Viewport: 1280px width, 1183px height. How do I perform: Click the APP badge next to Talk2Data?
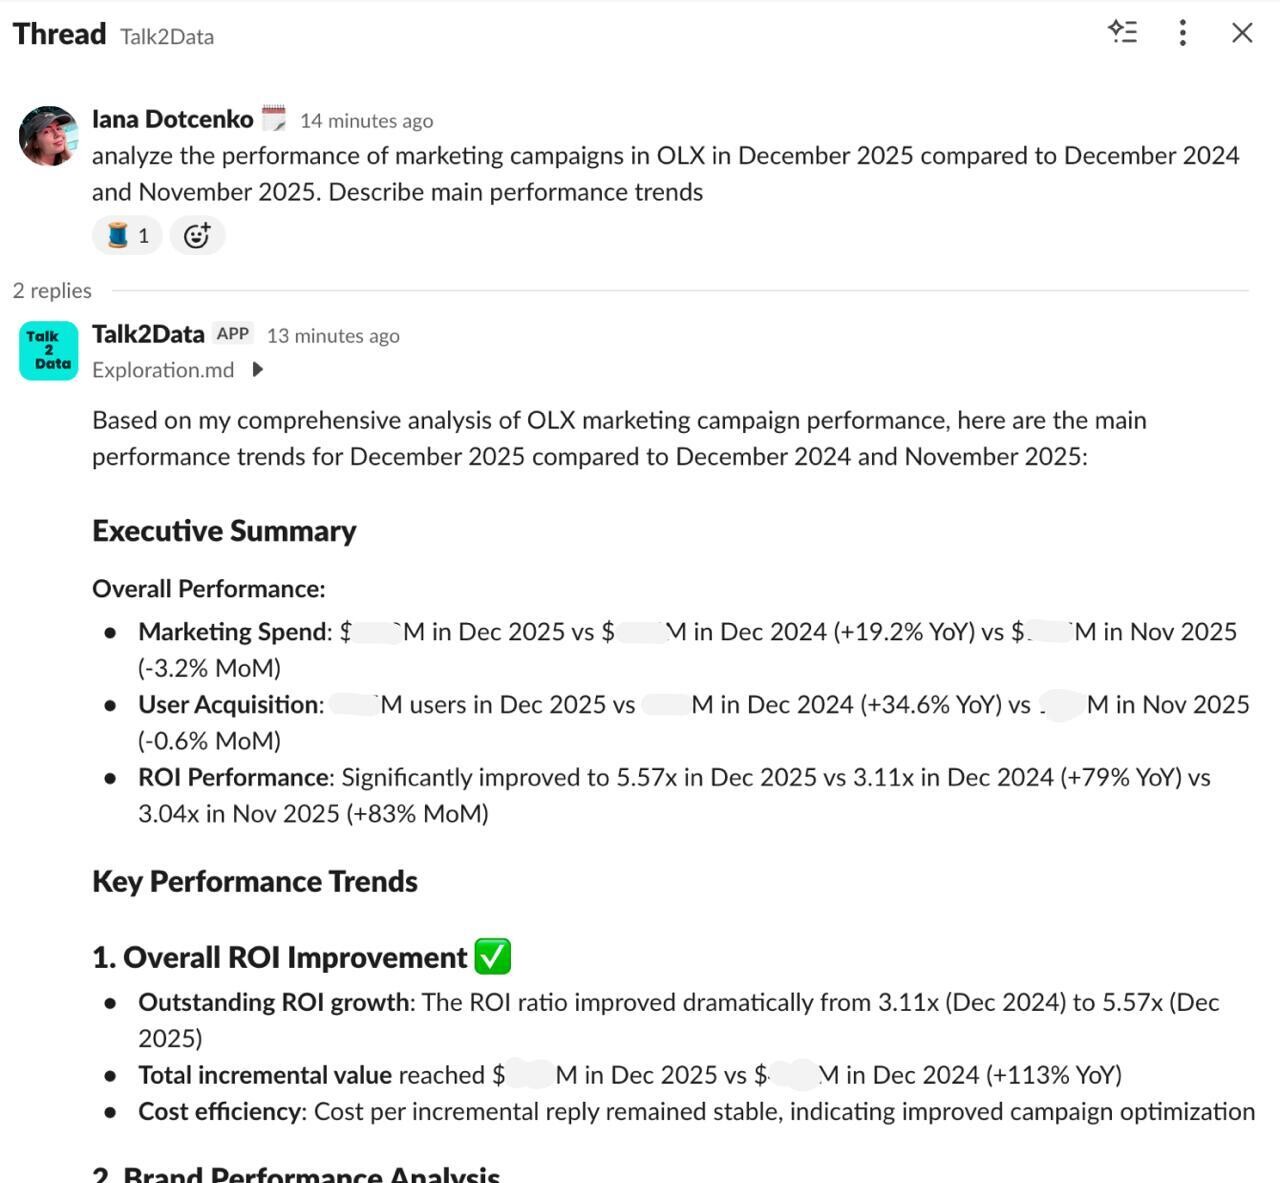(233, 334)
